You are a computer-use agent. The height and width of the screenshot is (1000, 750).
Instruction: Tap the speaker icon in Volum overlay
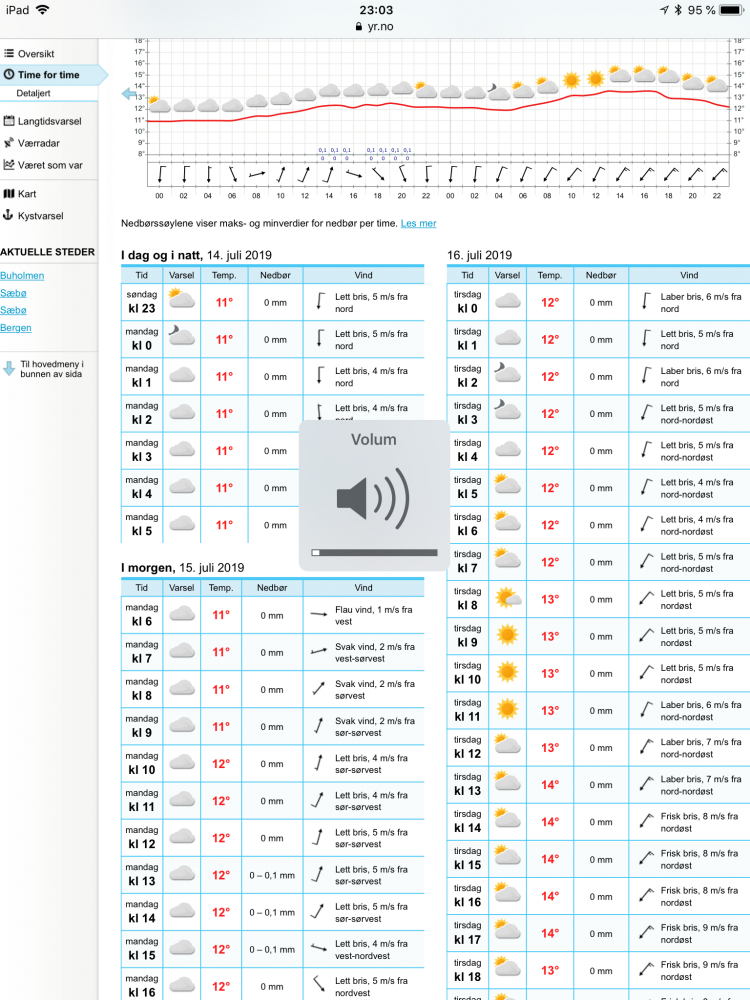tap(373, 499)
